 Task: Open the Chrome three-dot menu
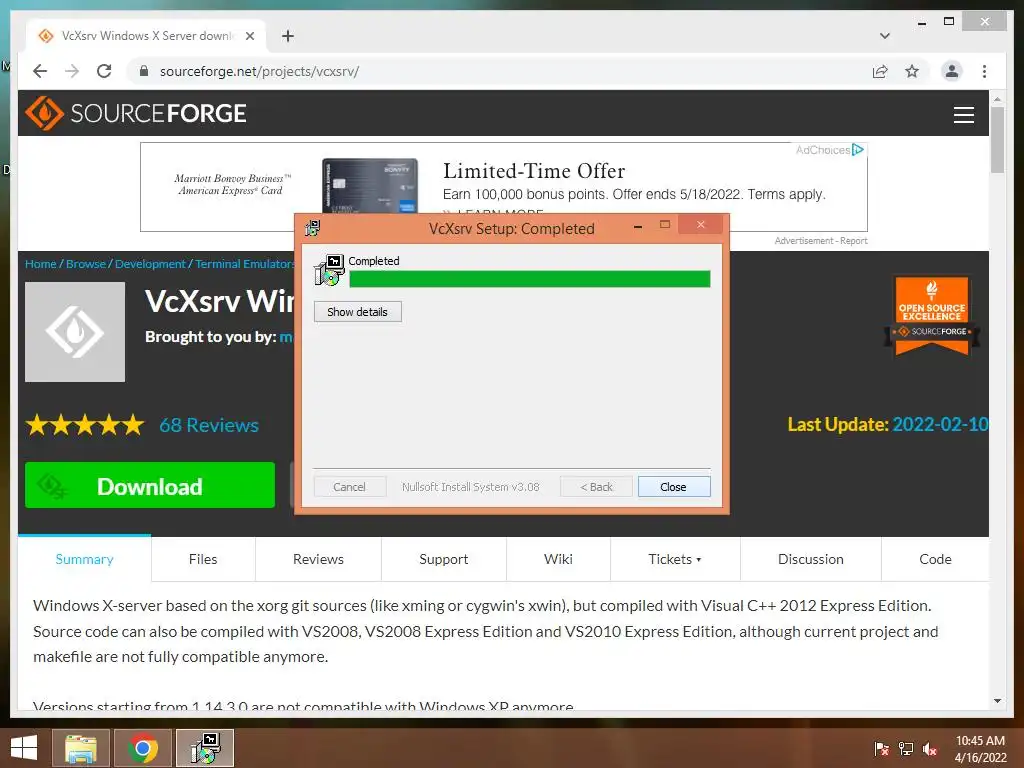tap(984, 71)
